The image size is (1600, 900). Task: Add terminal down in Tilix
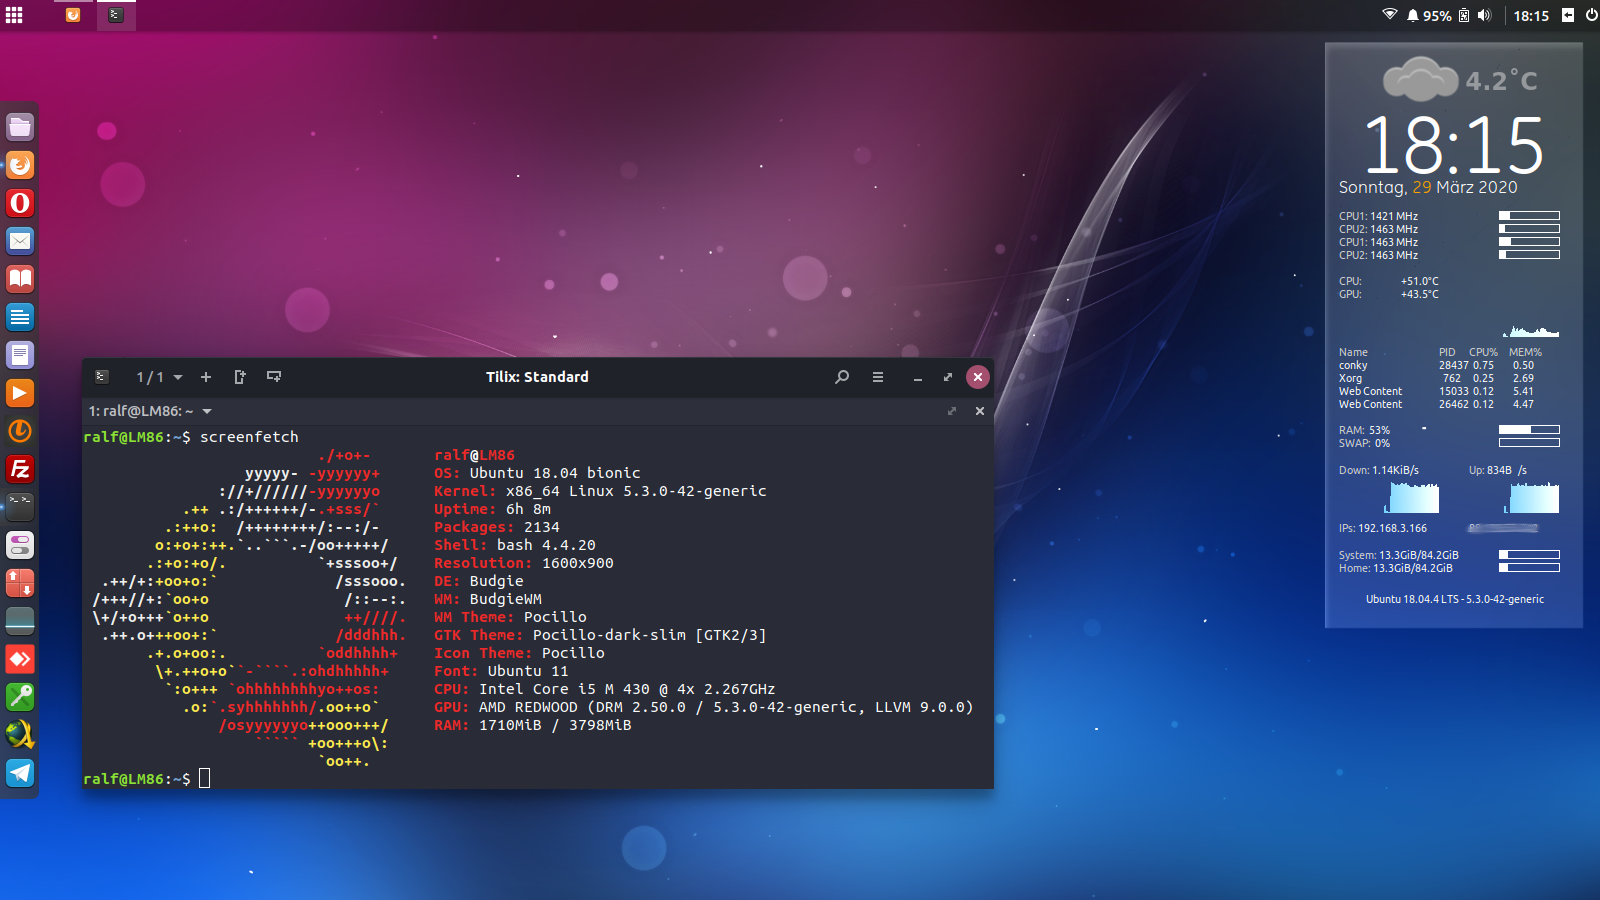pyautogui.click(x=274, y=377)
